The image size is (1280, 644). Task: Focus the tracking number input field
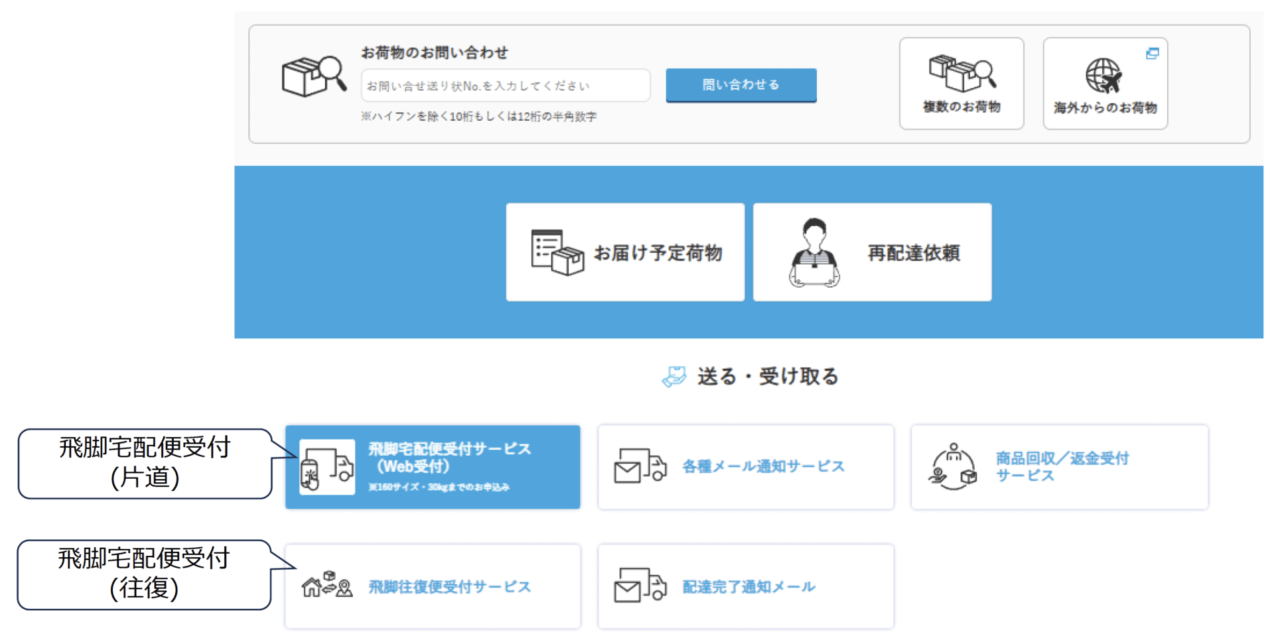tap(505, 86)
